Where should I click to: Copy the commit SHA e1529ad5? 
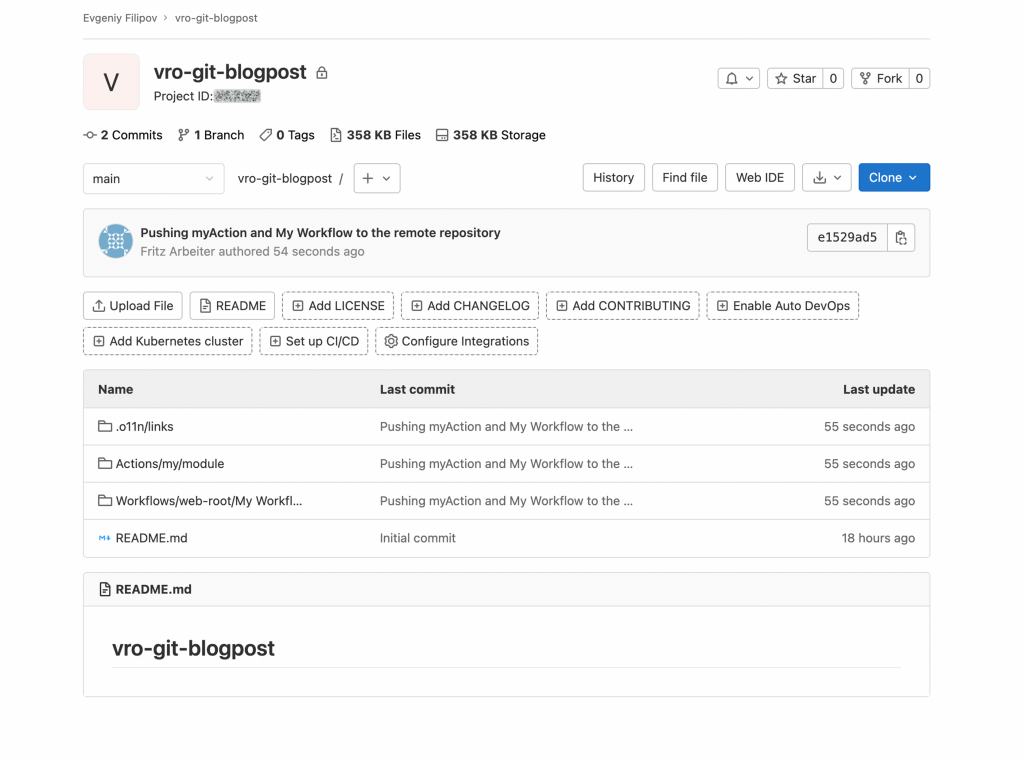click(x=901, y=237)
